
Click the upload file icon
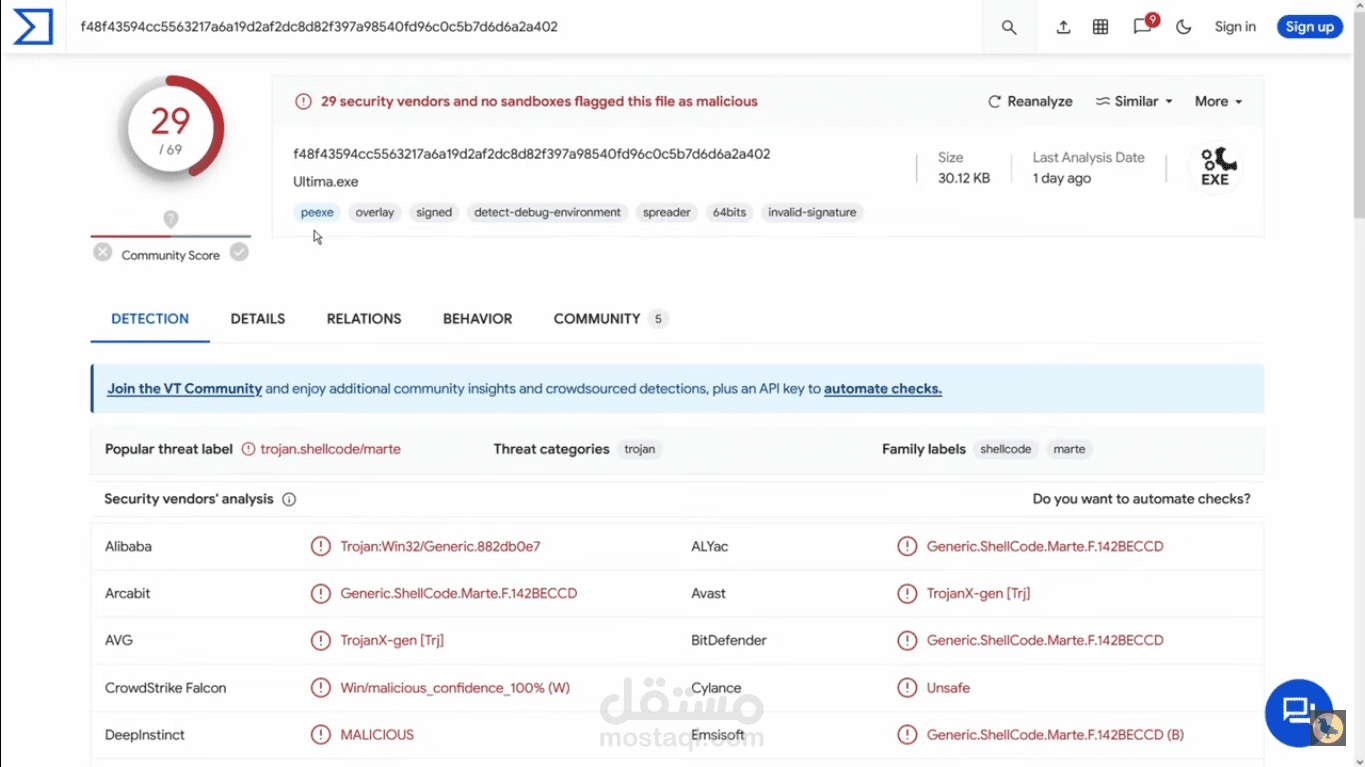coord(1063,27)
